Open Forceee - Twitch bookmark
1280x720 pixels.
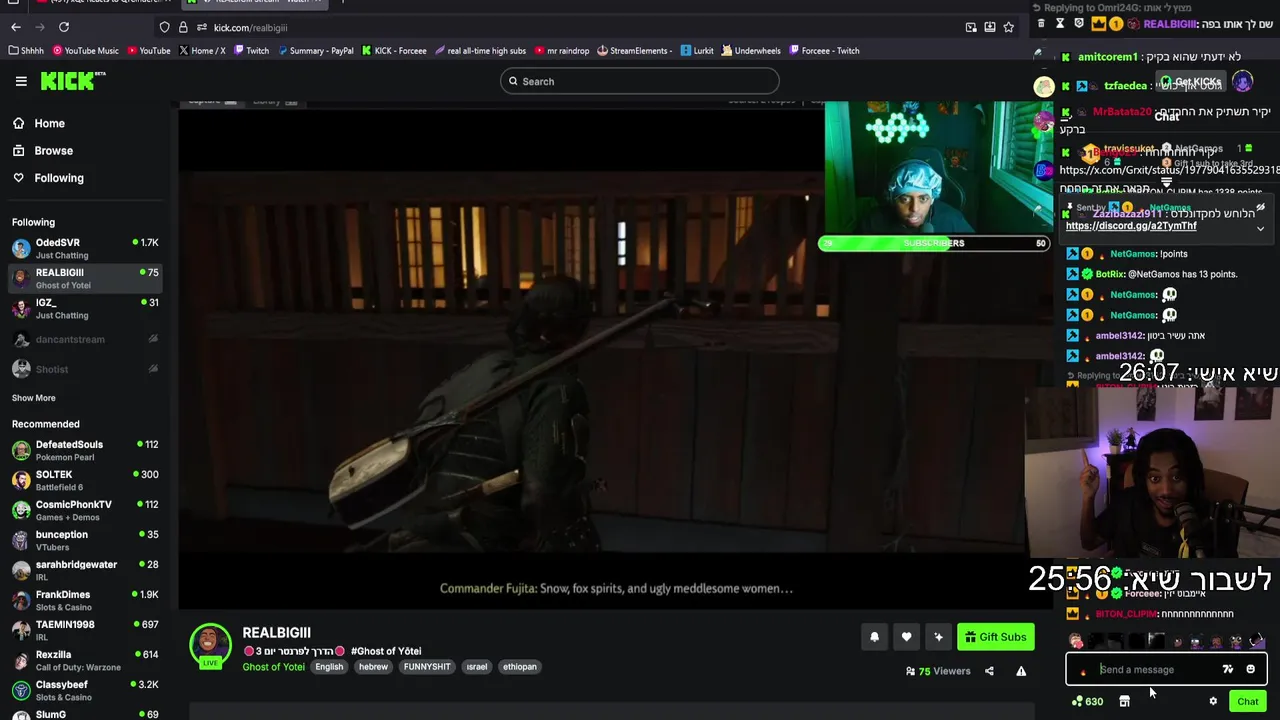(x=824, y=51)
